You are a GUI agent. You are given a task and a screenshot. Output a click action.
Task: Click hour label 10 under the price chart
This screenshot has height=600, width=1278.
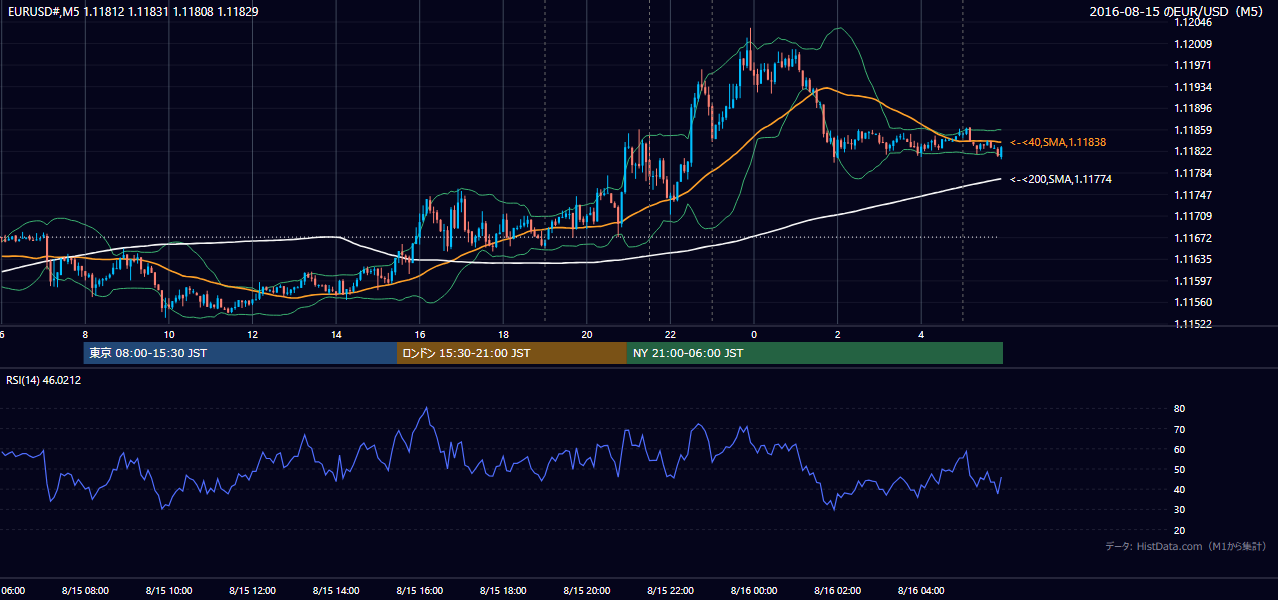(169, 334)
